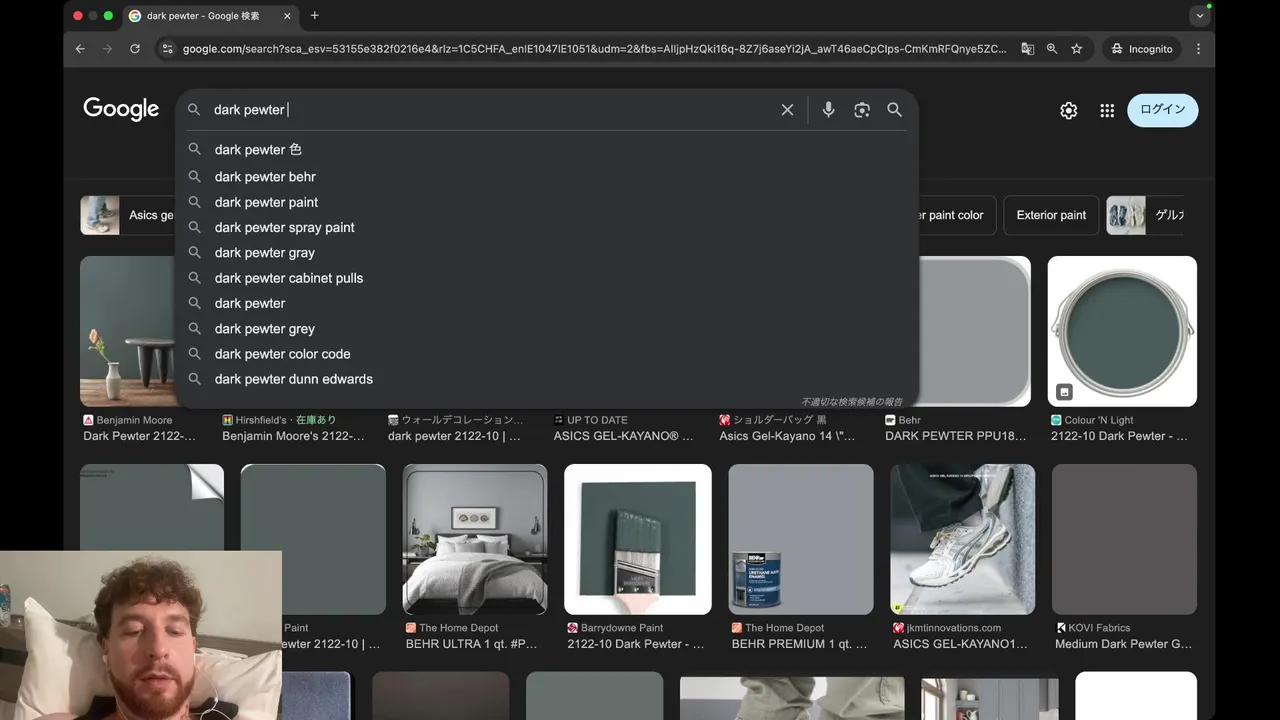Open a new tab with plus icon
This screenshot has height=720, width=1280.
pos(314,15)
